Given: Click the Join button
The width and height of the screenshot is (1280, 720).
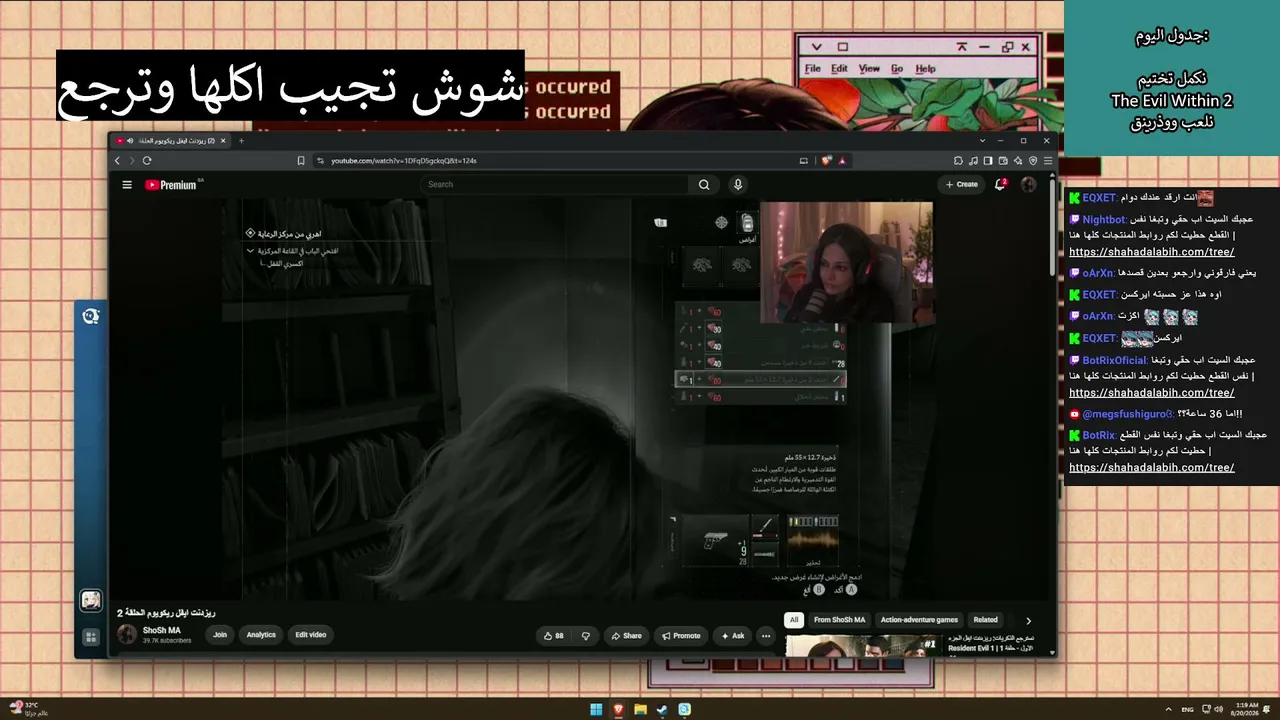Looking at the screenshot, I should (x=220, y=635).
